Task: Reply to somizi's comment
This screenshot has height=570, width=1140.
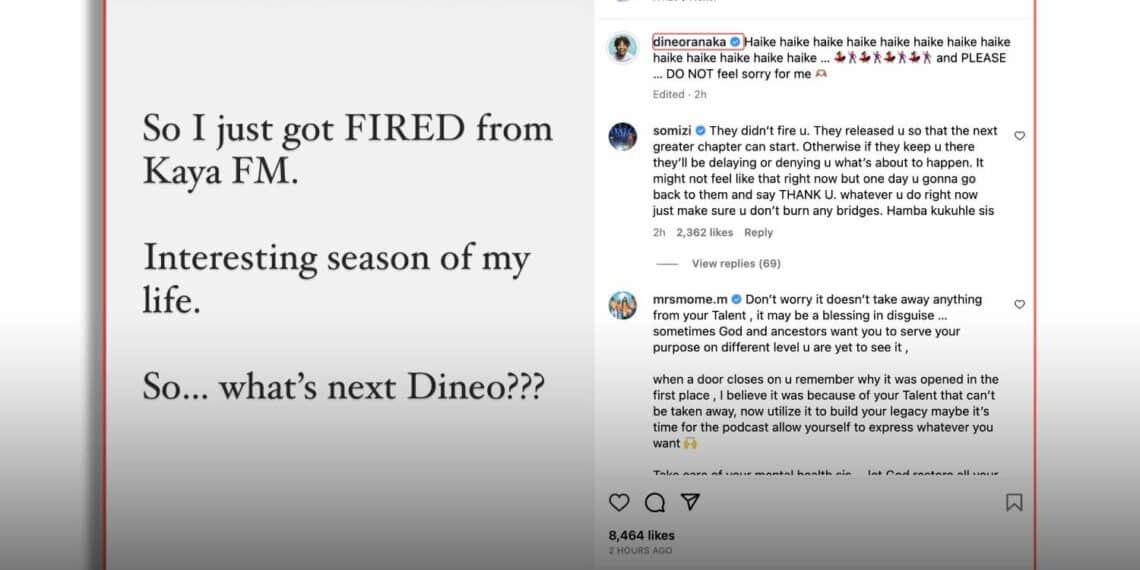Action: click(759, 233)
